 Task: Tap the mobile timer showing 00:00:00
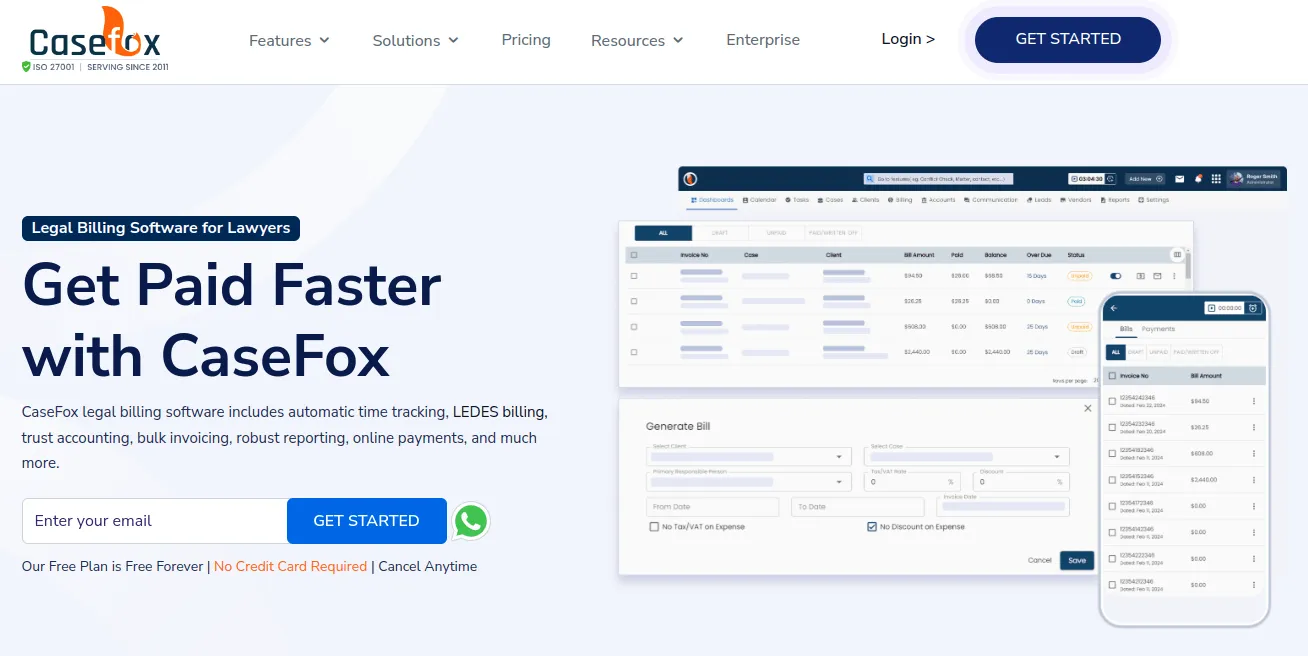point(1224,308)
